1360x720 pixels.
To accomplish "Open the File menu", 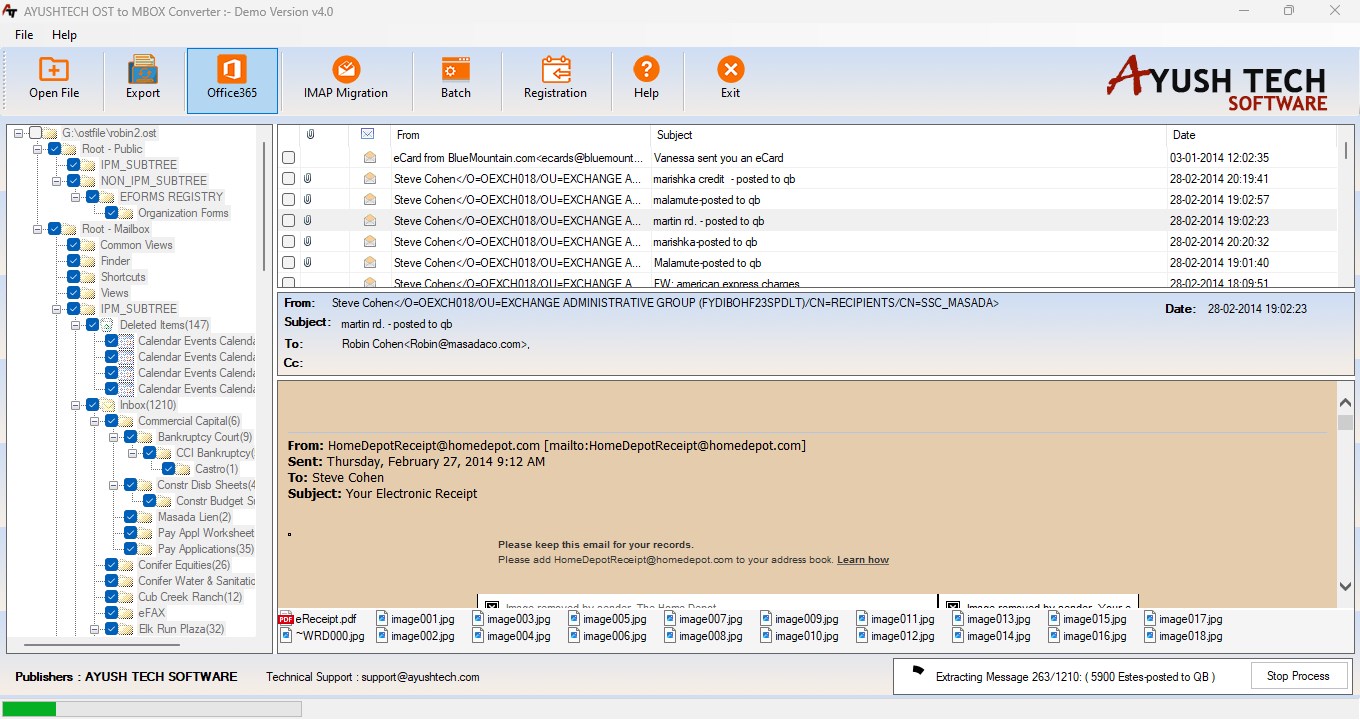I will 24,35.
